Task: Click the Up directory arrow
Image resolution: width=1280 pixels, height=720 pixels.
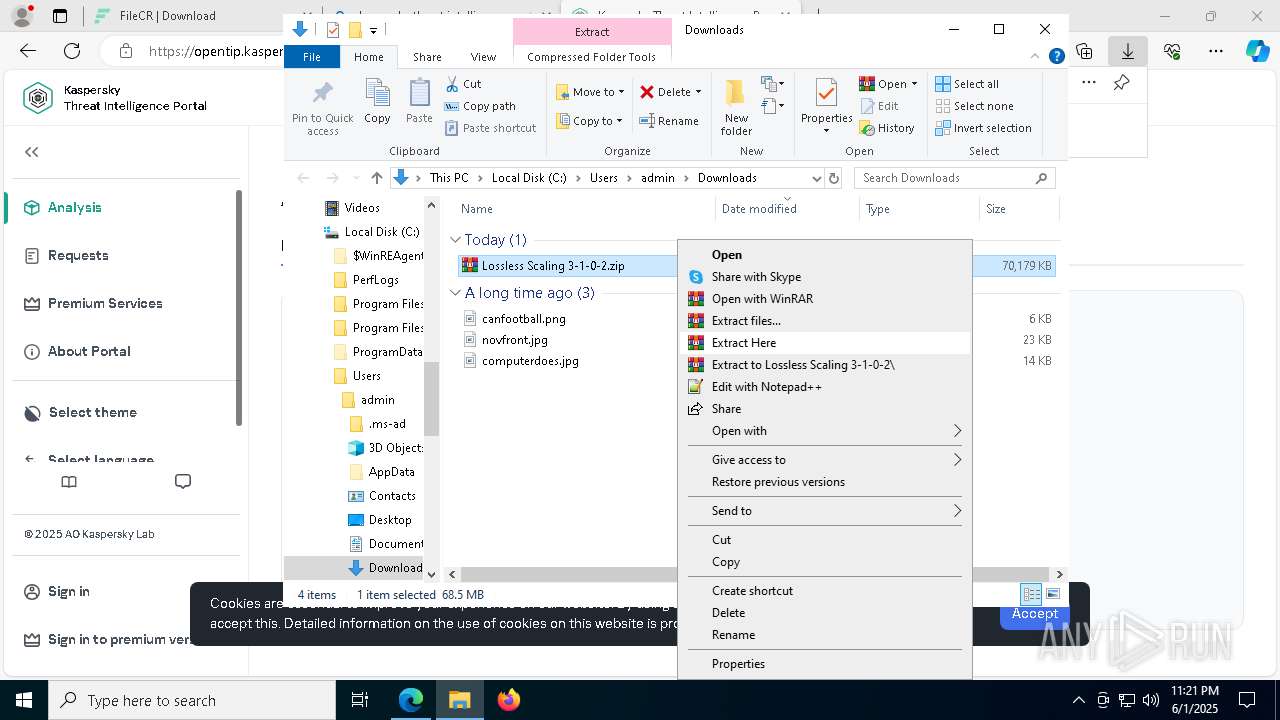Action: point(376,178)
